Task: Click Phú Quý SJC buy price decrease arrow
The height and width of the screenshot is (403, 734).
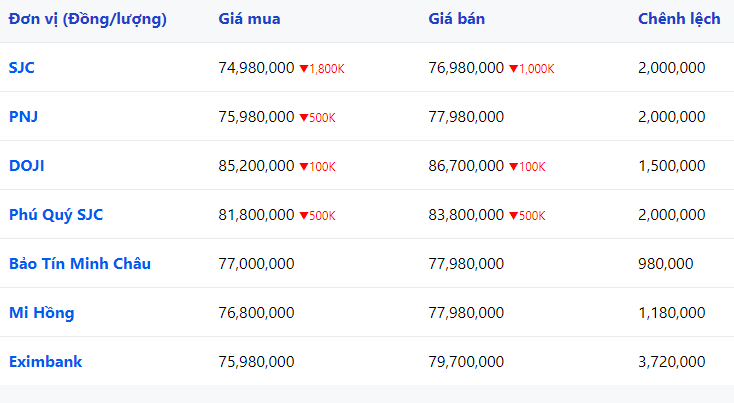Action: 304,216
